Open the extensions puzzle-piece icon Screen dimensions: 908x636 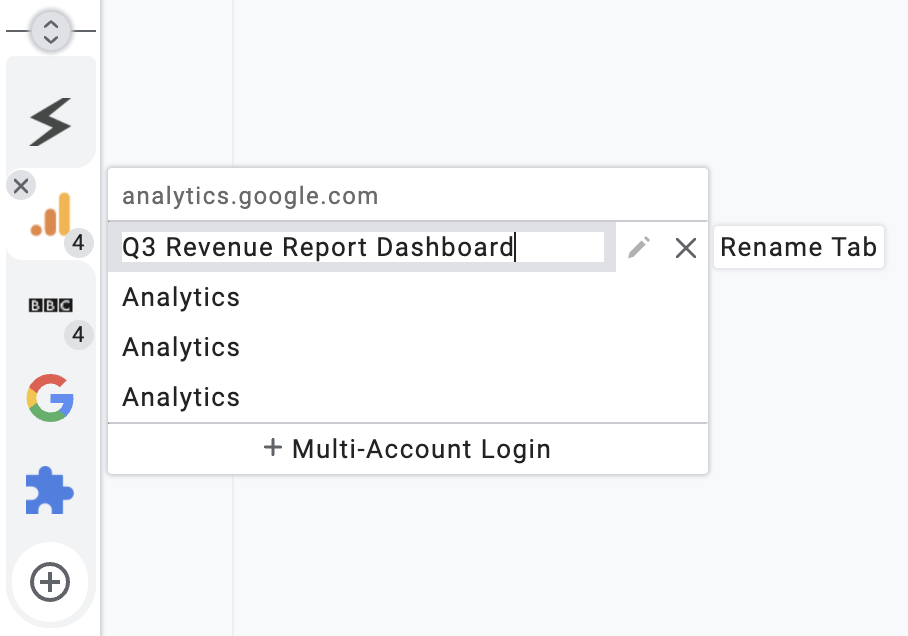click(x=50, y=490)
